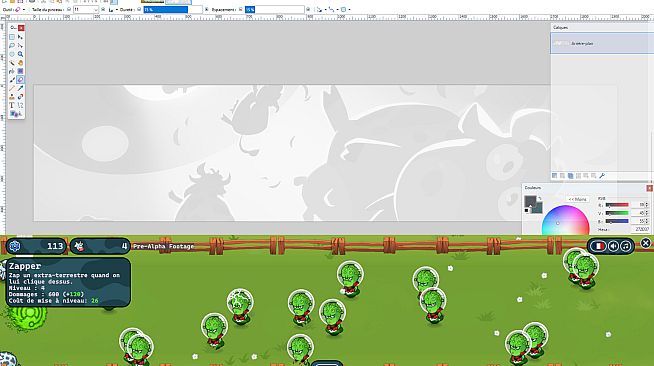Swap primary and secondary colors arrow

(x=540, y=198)
